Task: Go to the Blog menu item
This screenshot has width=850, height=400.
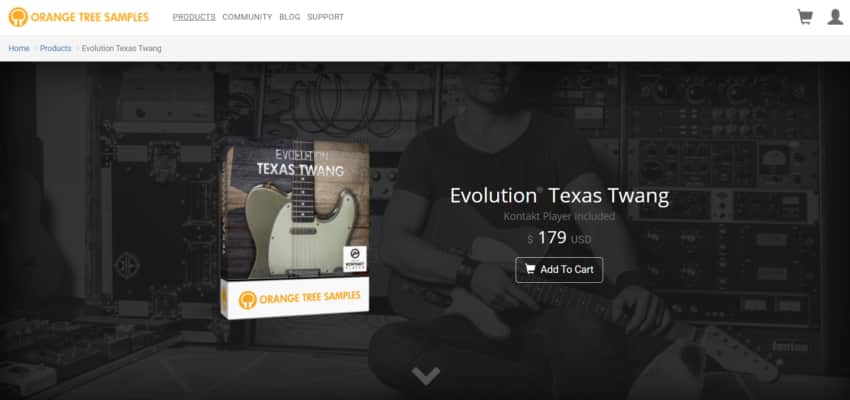Action: (289, 17)
